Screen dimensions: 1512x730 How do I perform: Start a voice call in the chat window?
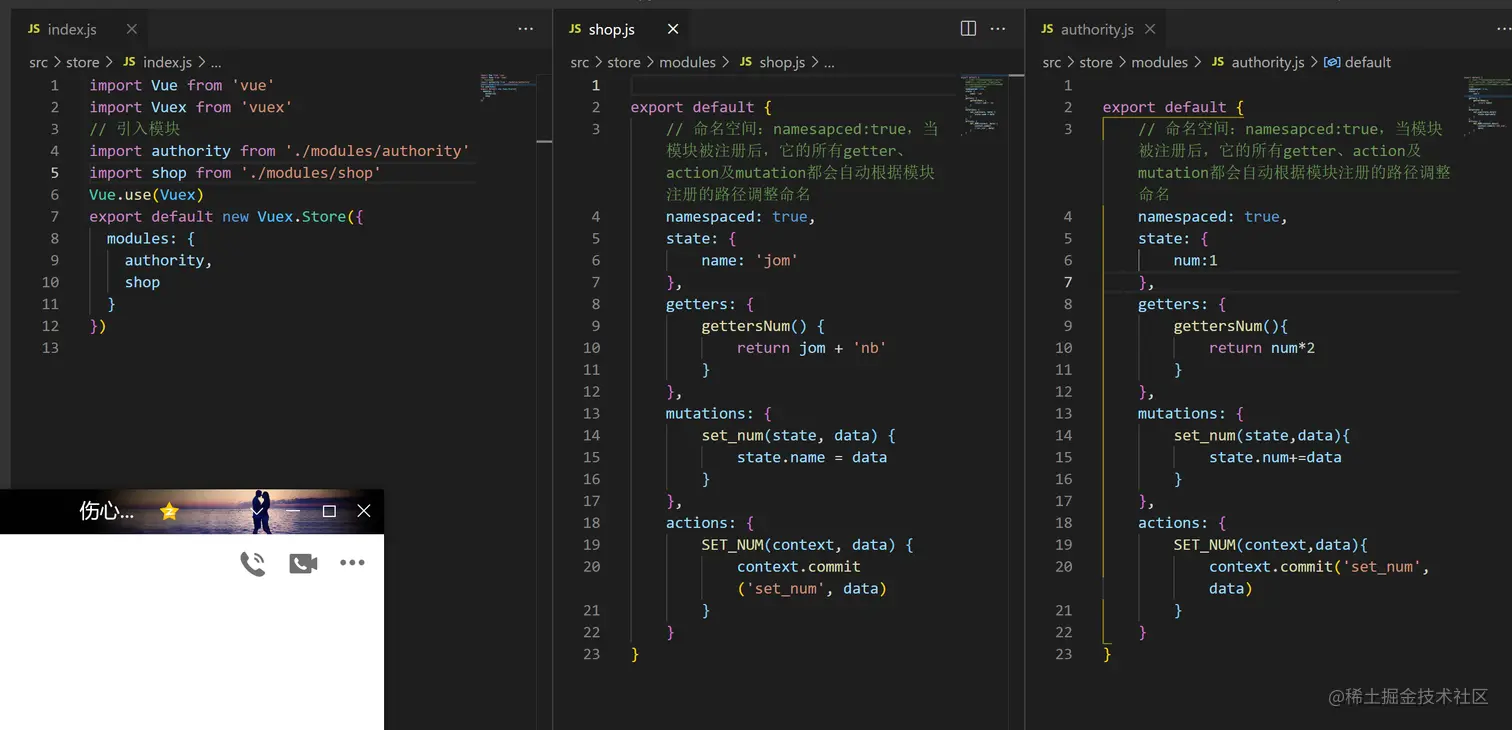[253, 564]
